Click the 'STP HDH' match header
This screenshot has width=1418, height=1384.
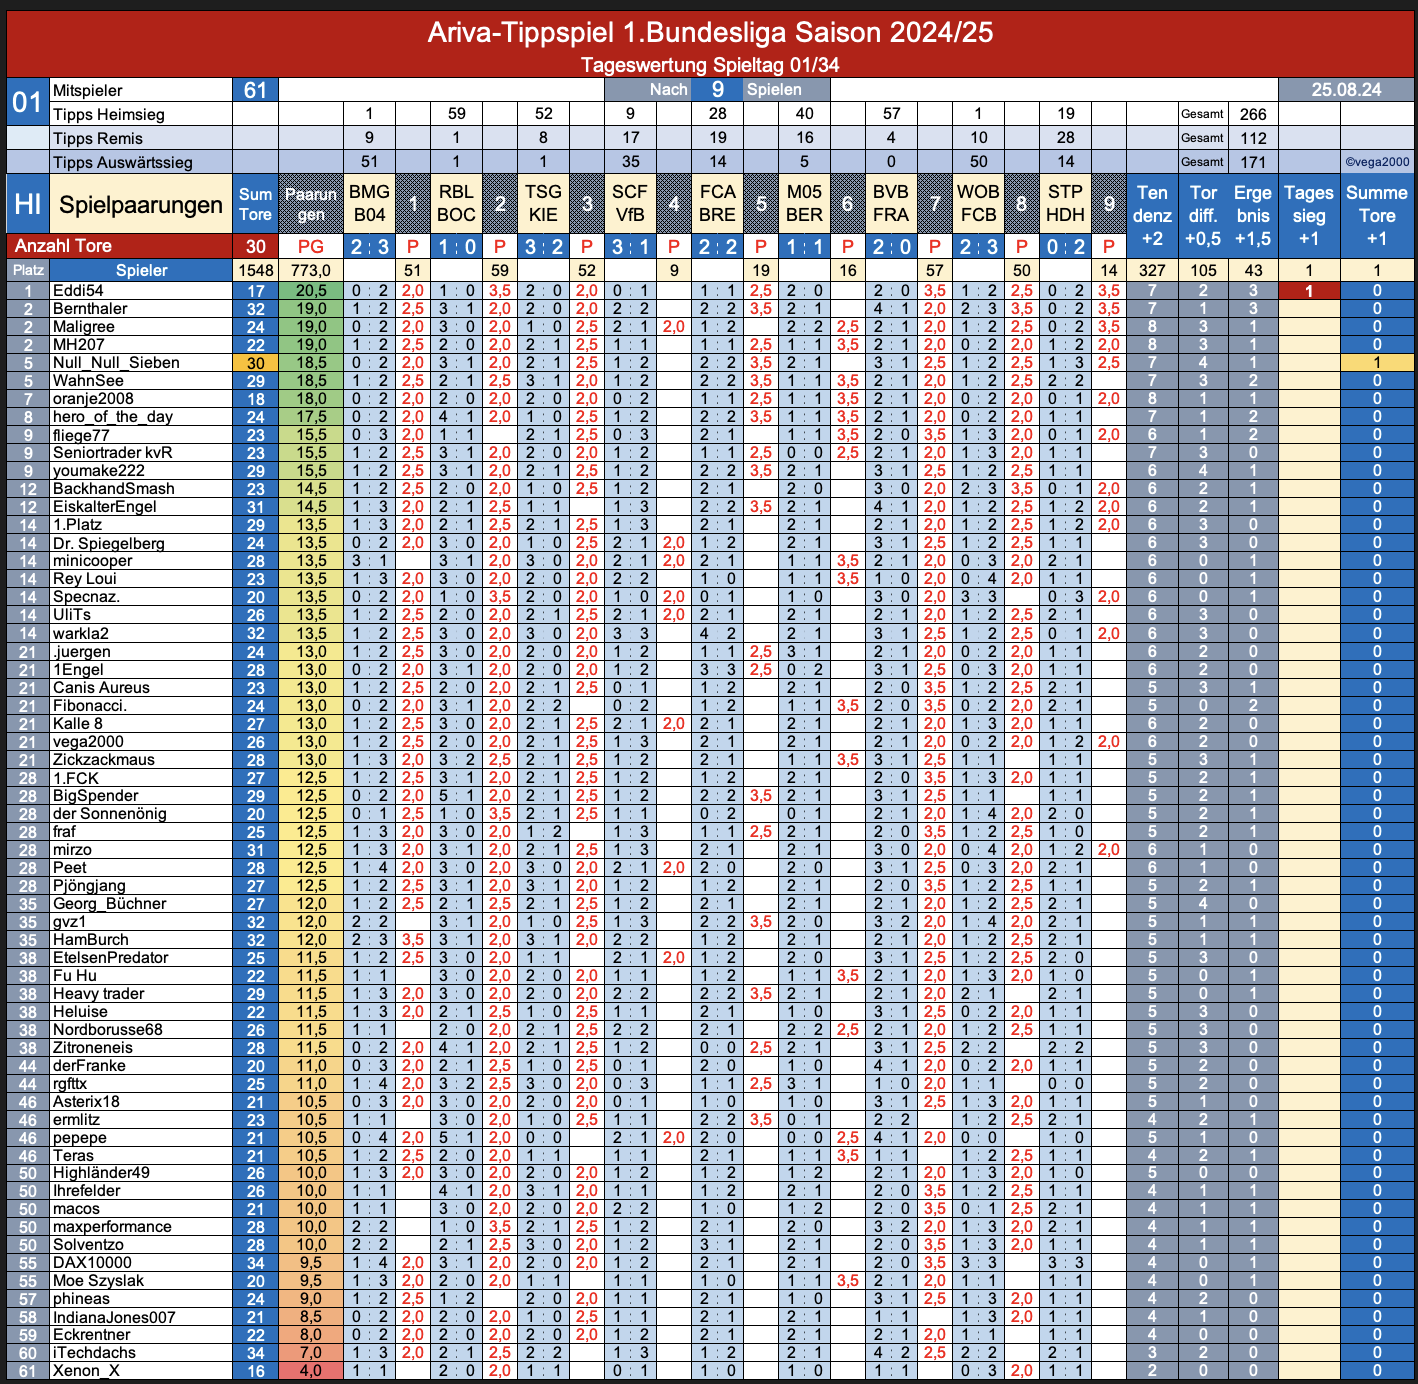pos(1065,204)
